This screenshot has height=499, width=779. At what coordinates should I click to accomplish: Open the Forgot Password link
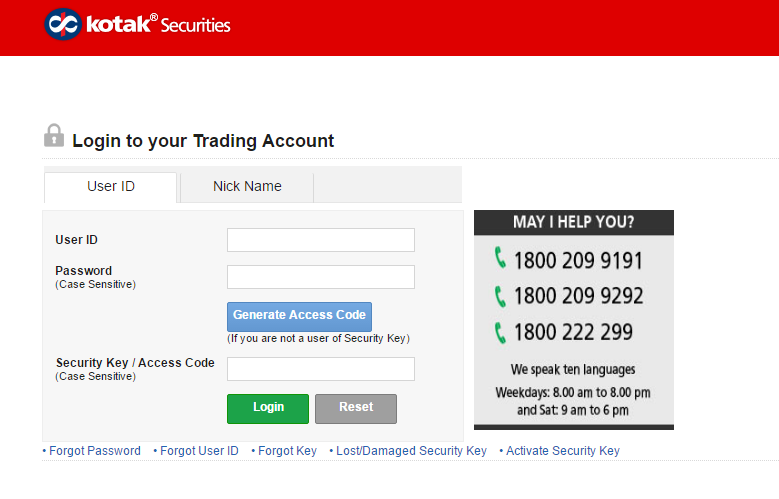[95, 451]
